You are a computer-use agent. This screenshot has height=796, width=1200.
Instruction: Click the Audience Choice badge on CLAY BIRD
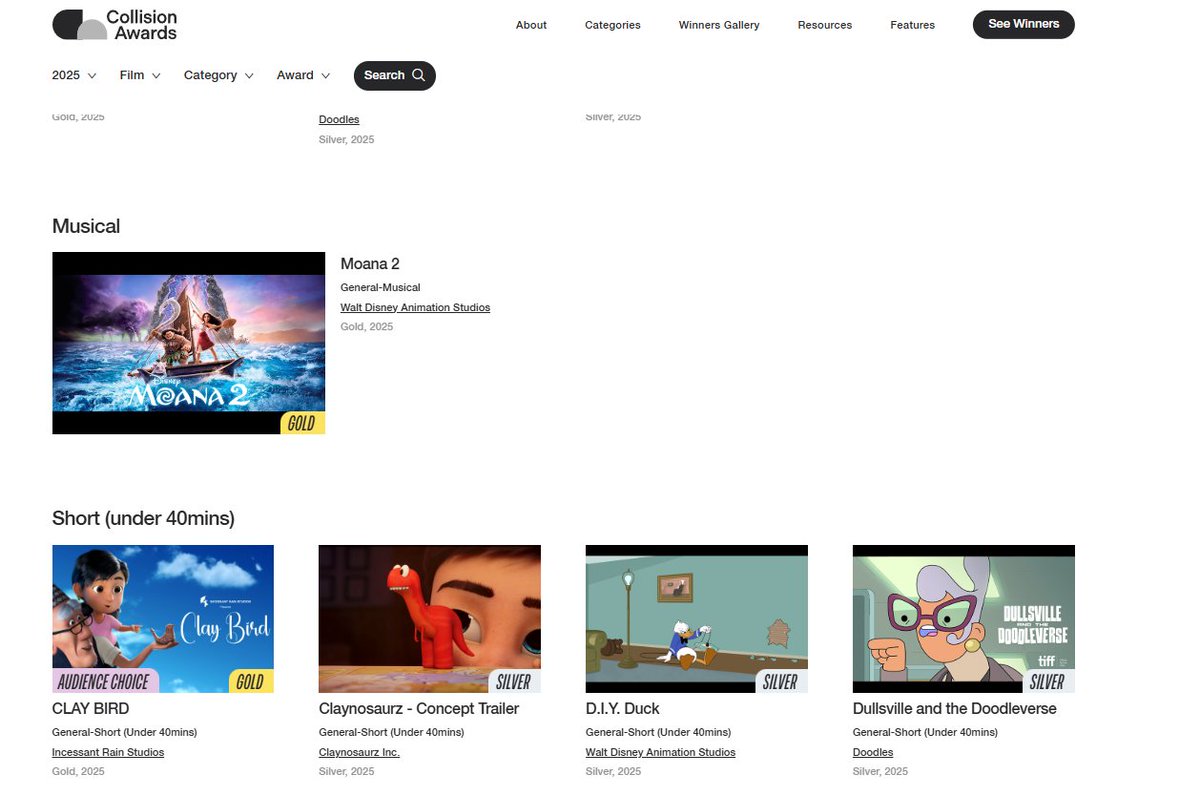104,681
